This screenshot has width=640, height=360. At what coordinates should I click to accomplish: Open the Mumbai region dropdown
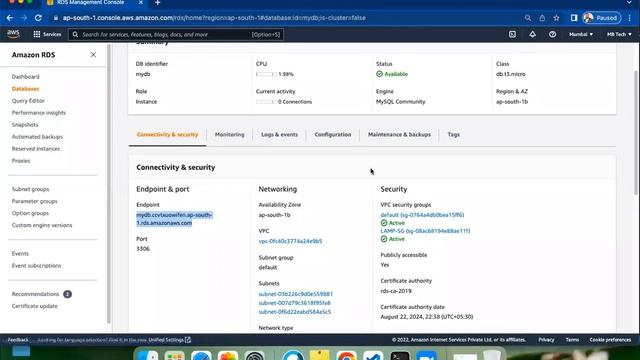click(x=581, y=34)
